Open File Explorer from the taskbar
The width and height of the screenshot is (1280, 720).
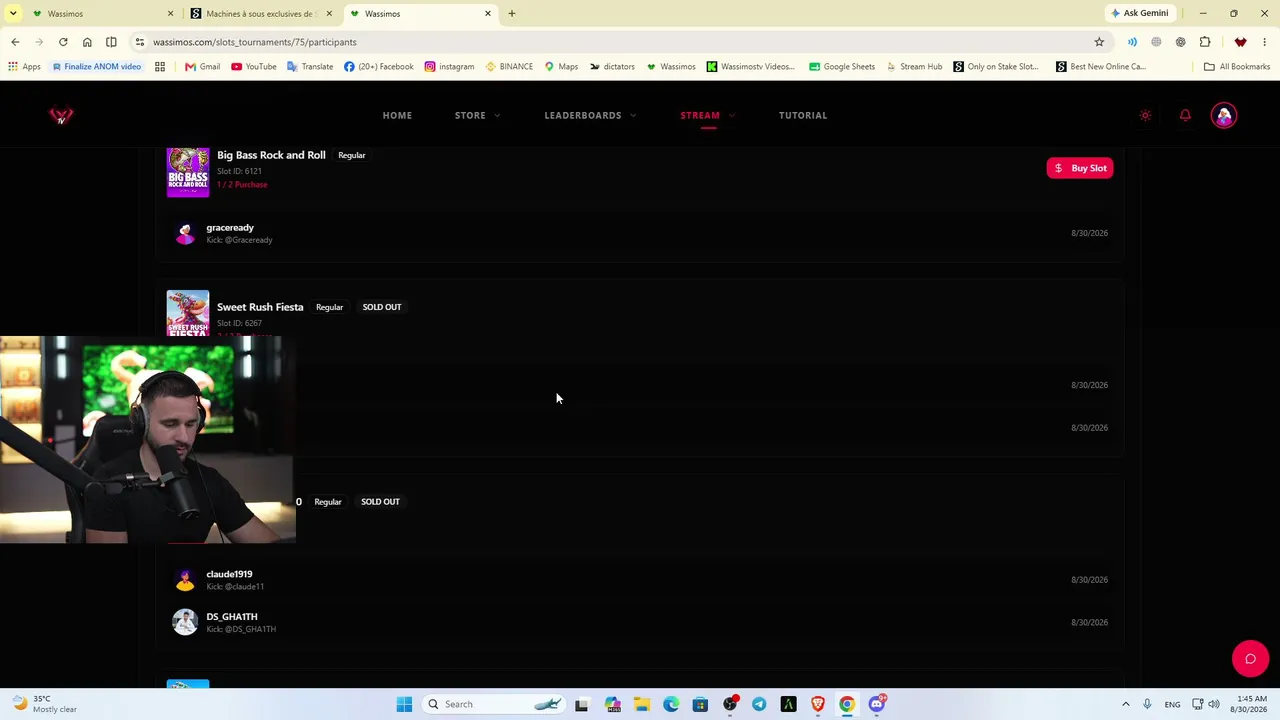pos(642,704)
